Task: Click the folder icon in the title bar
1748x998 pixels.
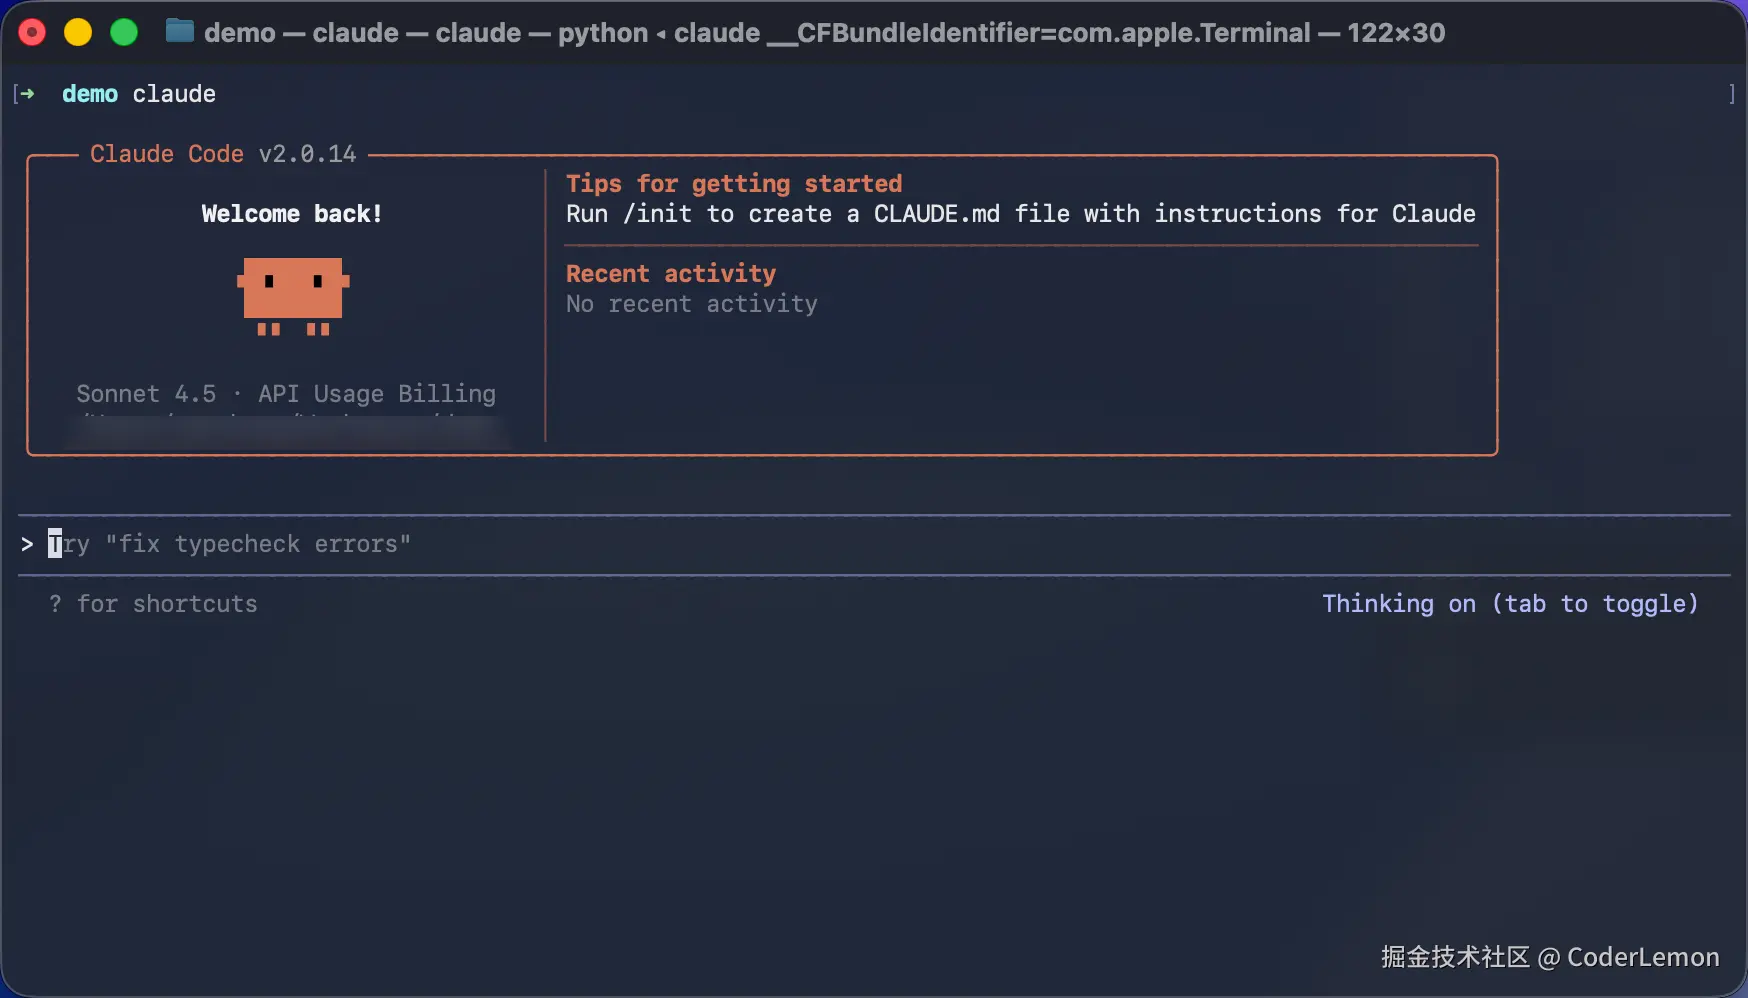Action: coord(180,32)
